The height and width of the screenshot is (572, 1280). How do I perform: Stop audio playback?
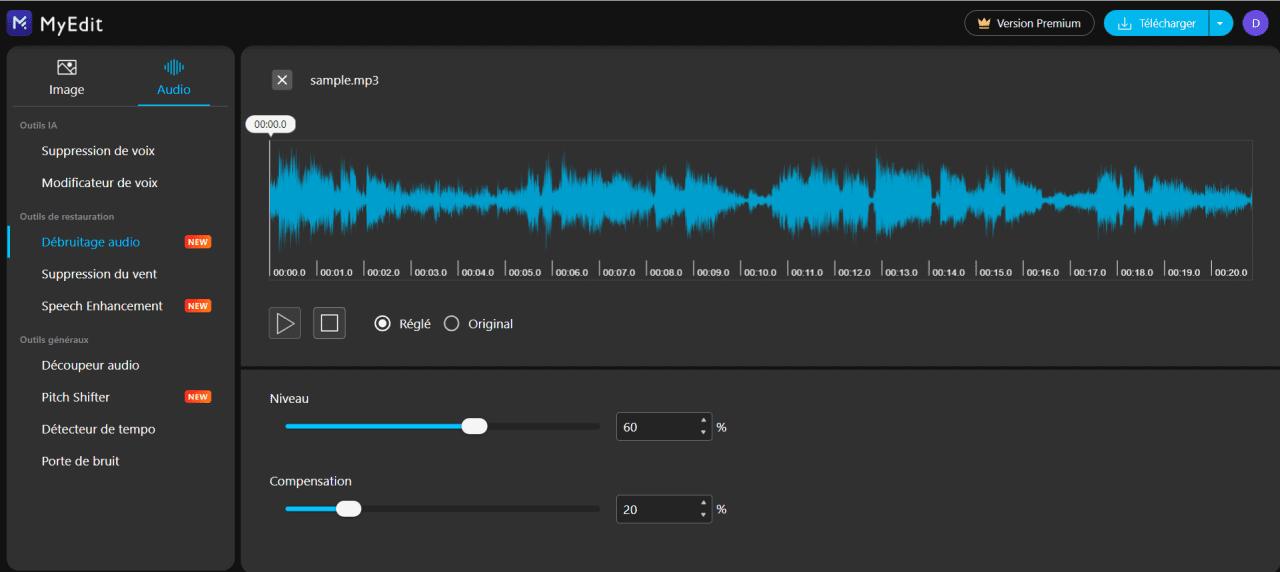pos(329,323)
